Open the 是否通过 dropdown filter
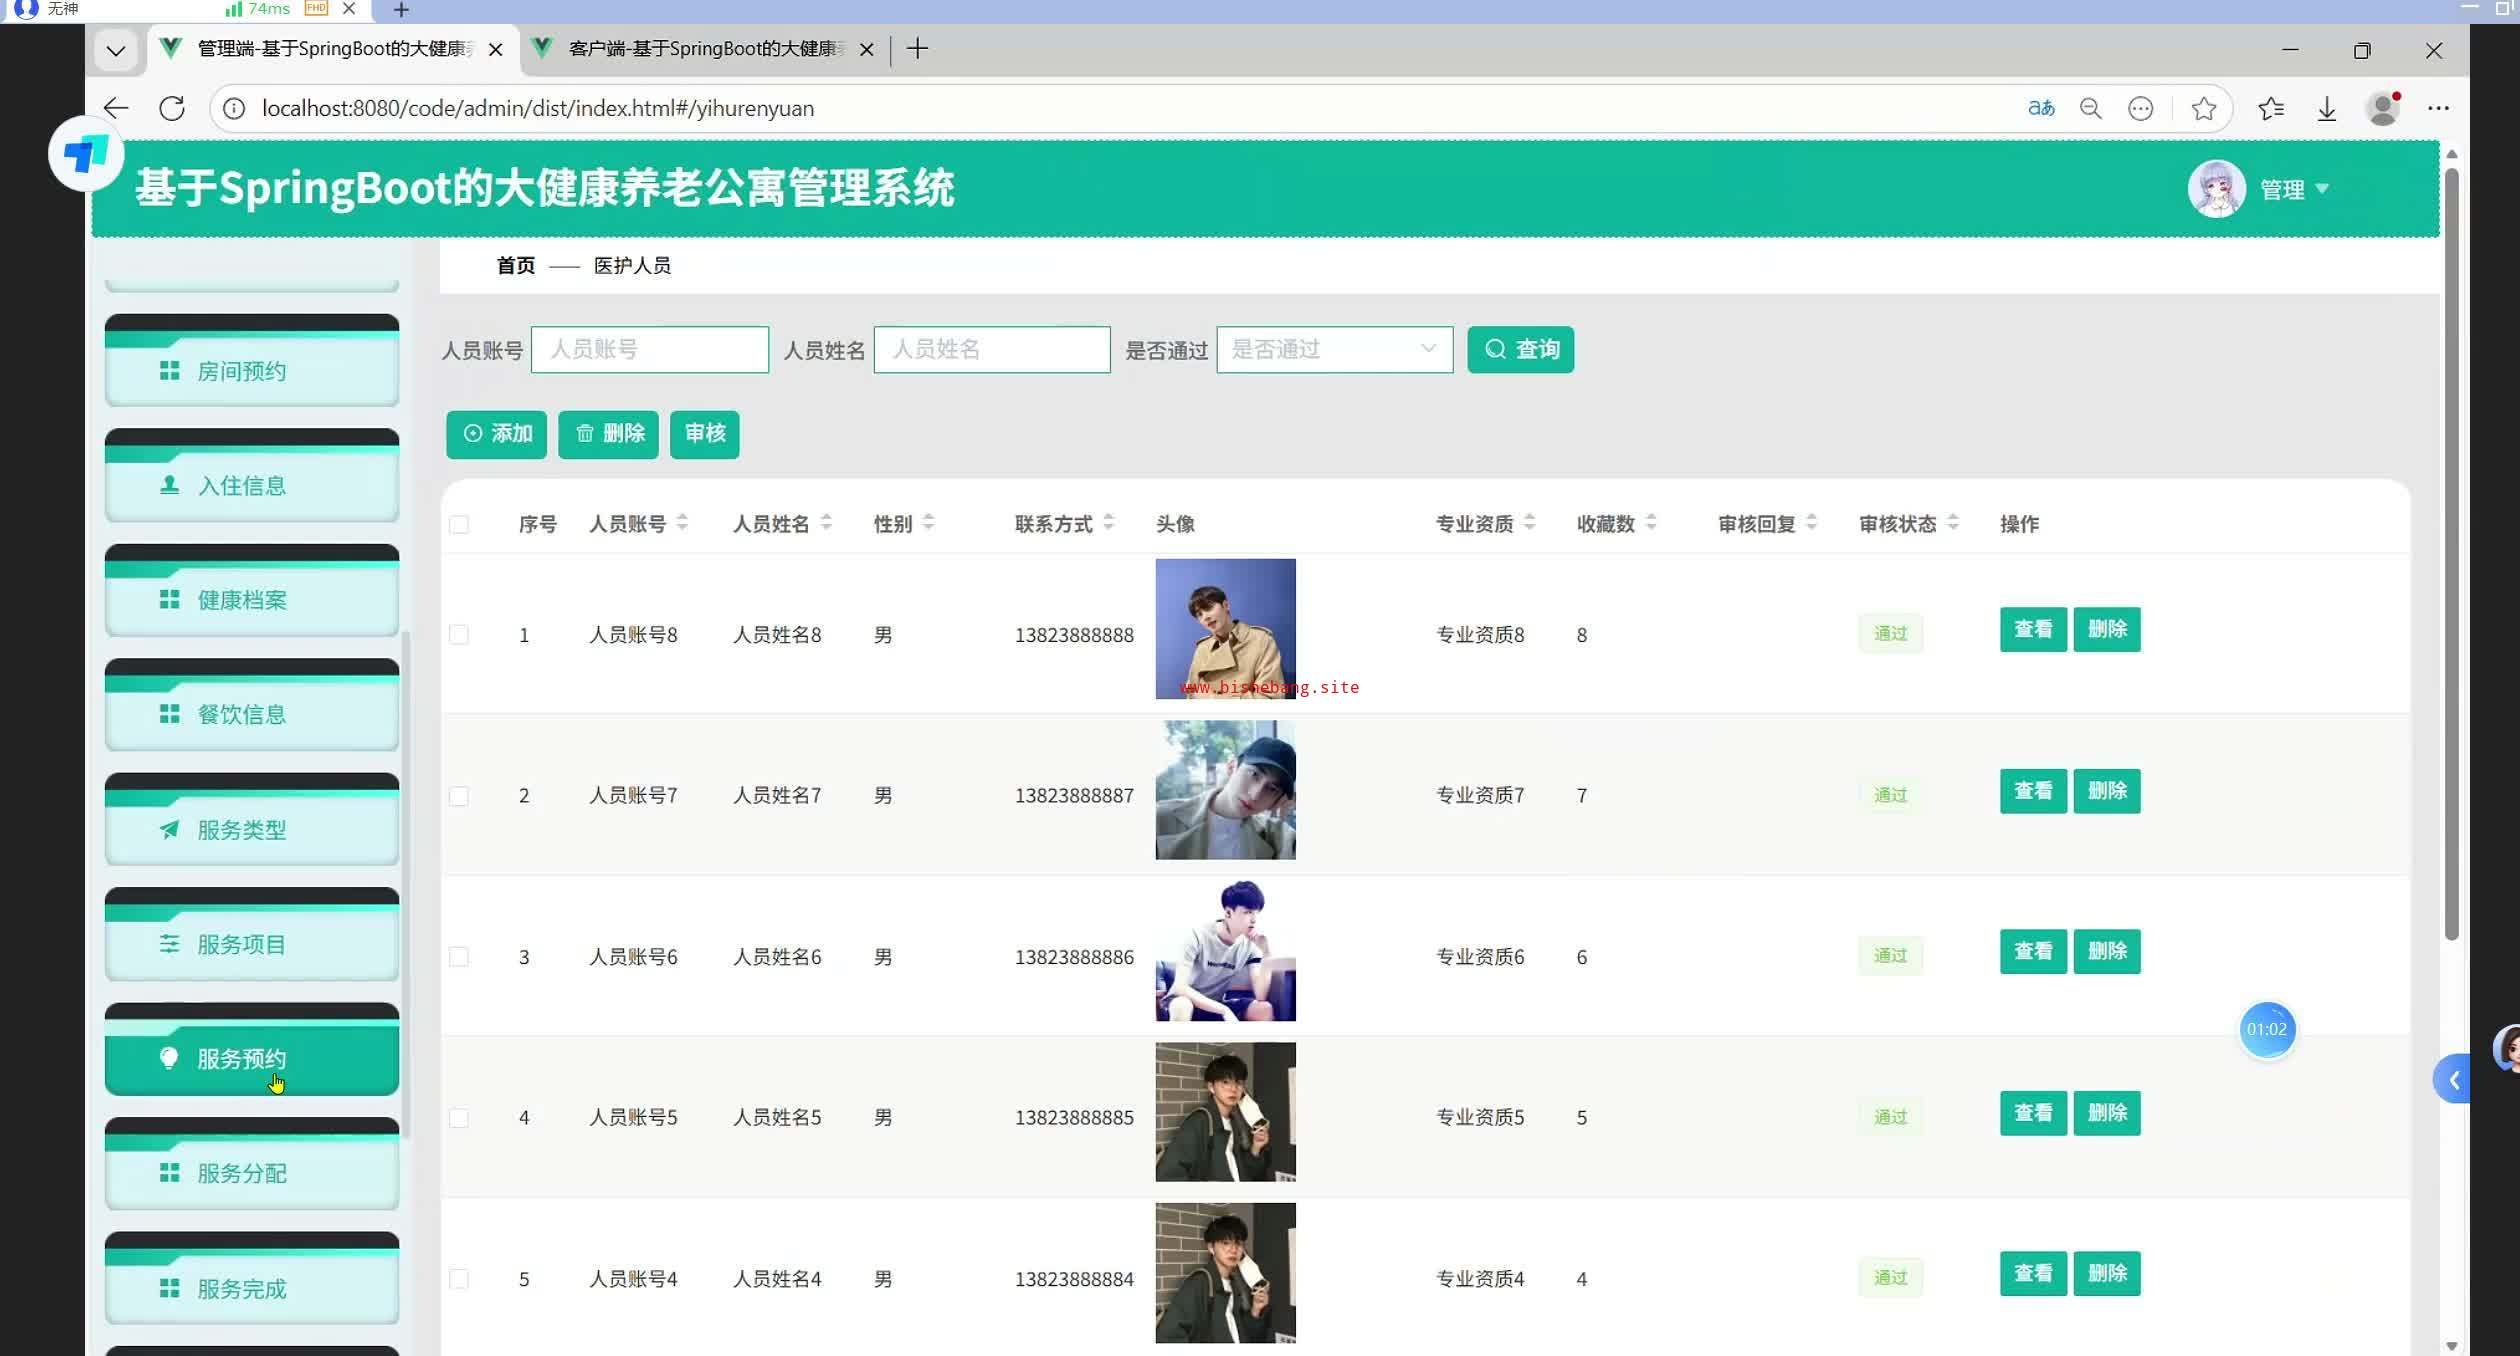Screen dimensions: 2520x1356 [1334, 349]
